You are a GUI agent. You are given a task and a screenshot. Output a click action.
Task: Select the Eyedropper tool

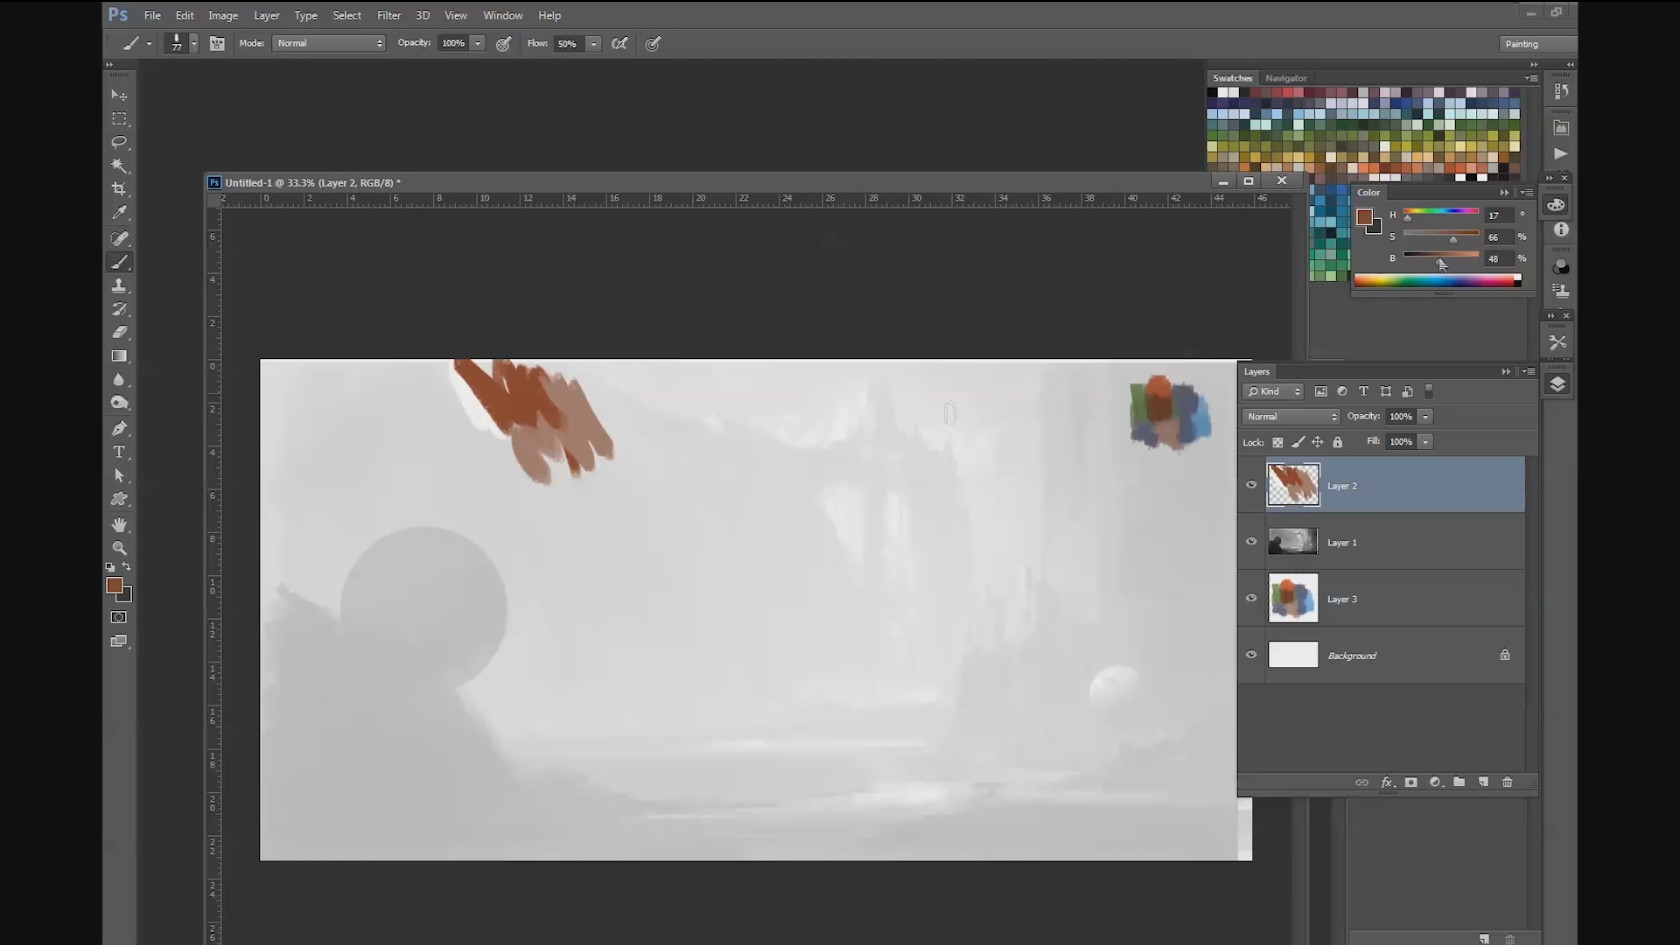(119, 213)
